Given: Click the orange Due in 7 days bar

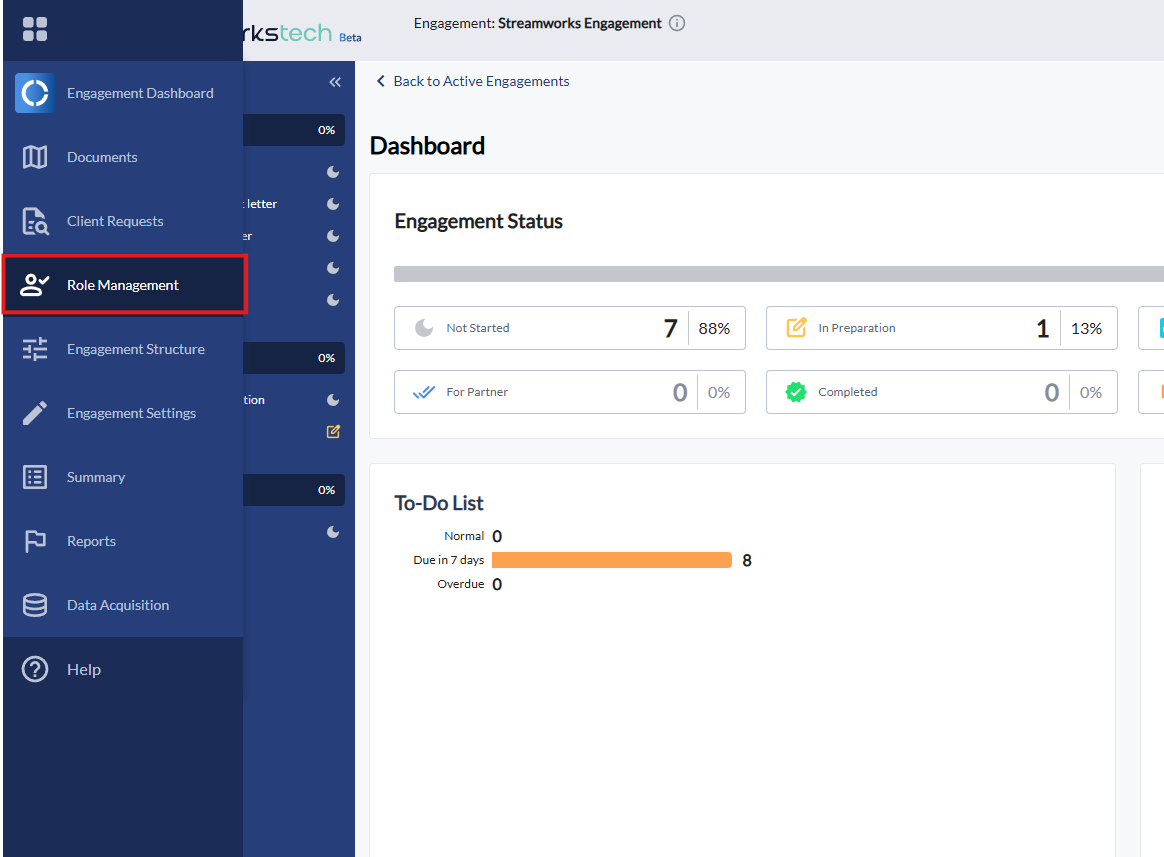Looking at the screenshot, I should (612, 560).
